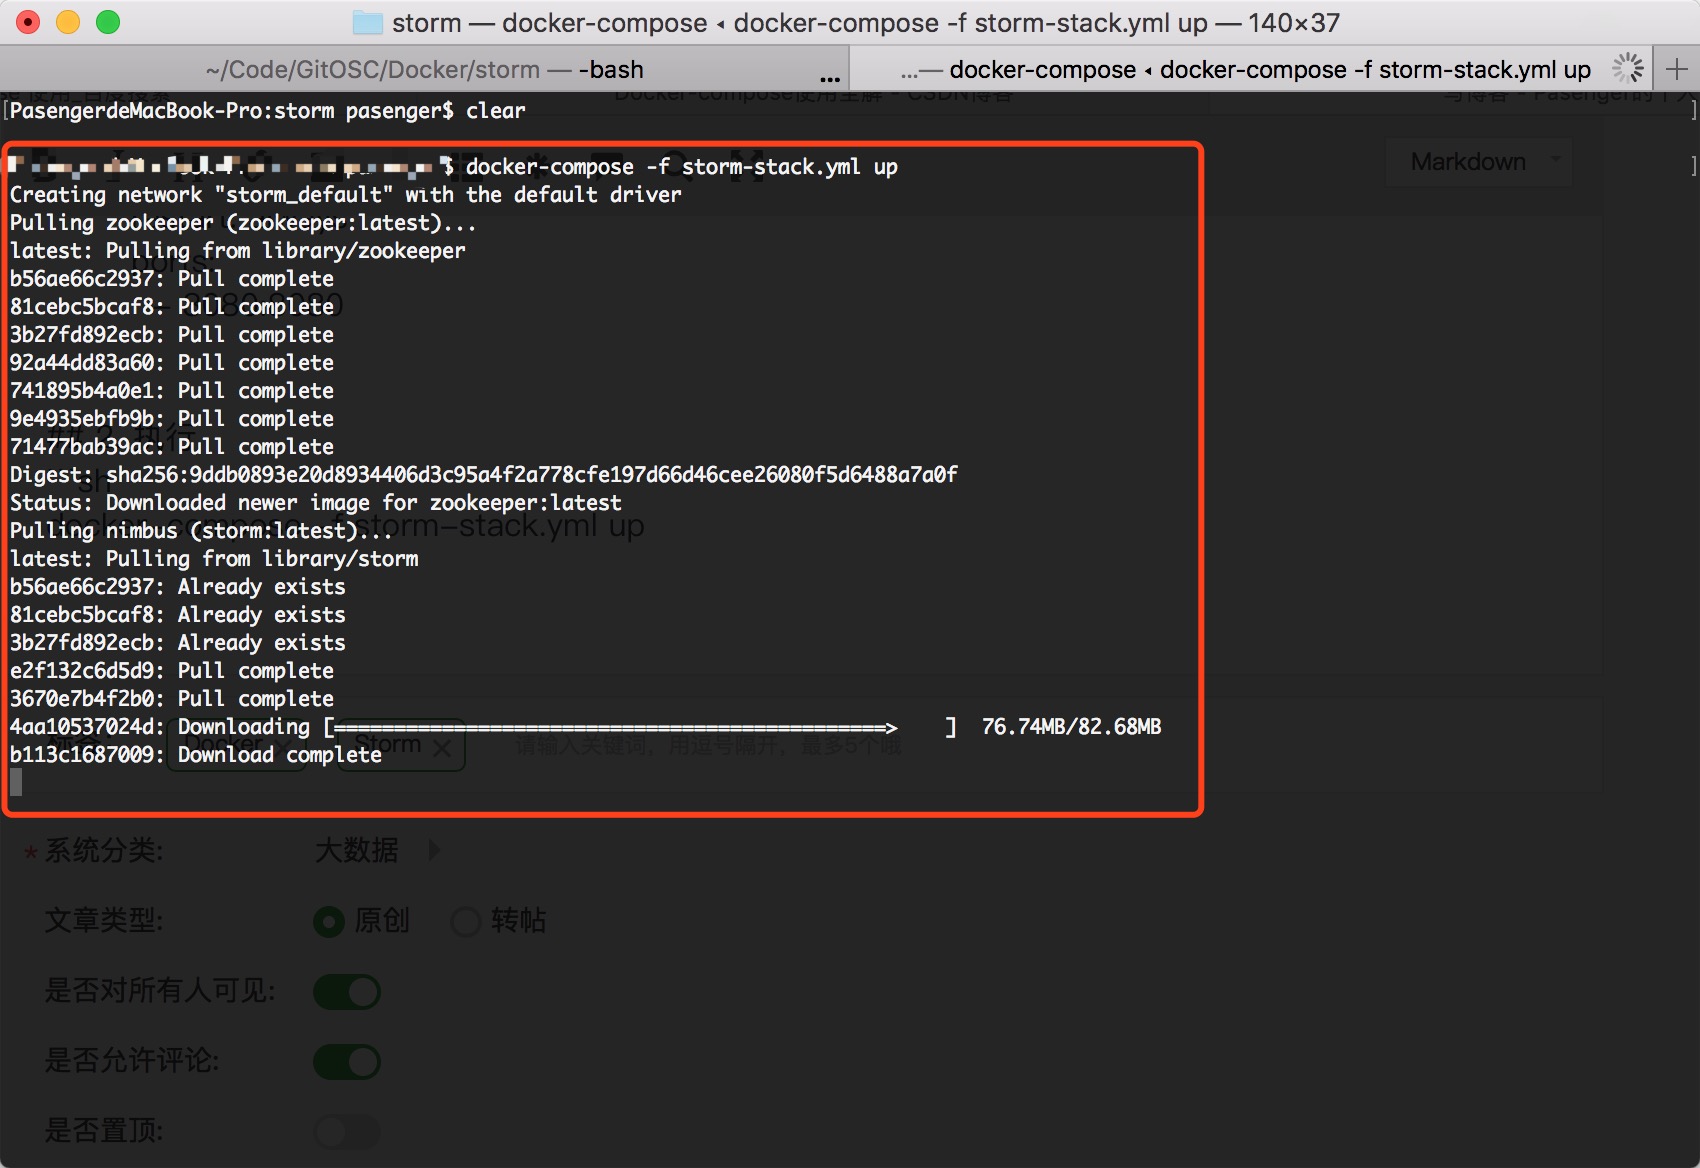Viewport: 1700px width, 1168px height.
Task: Click the 76.74MB/82.68MB download progress text
Action: (1072, 727)
